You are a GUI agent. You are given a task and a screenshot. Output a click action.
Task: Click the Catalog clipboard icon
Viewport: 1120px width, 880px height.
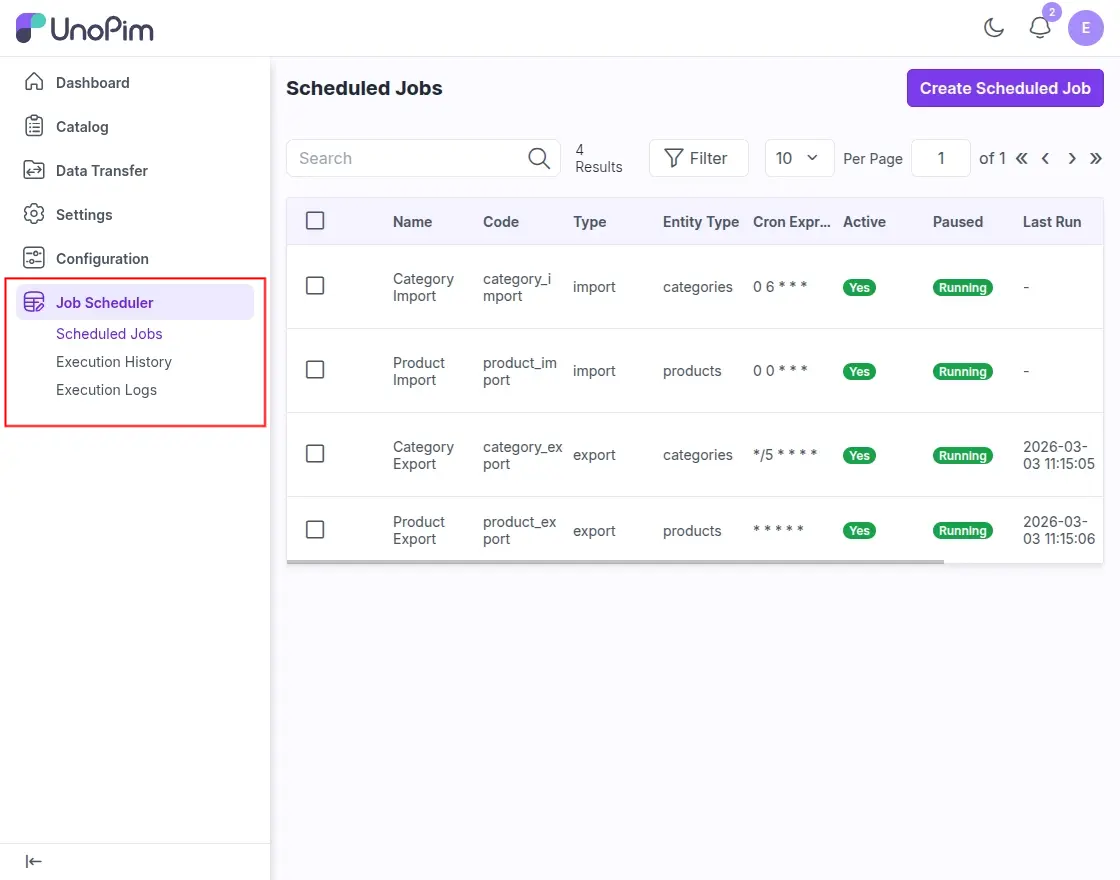pos(34,126)
